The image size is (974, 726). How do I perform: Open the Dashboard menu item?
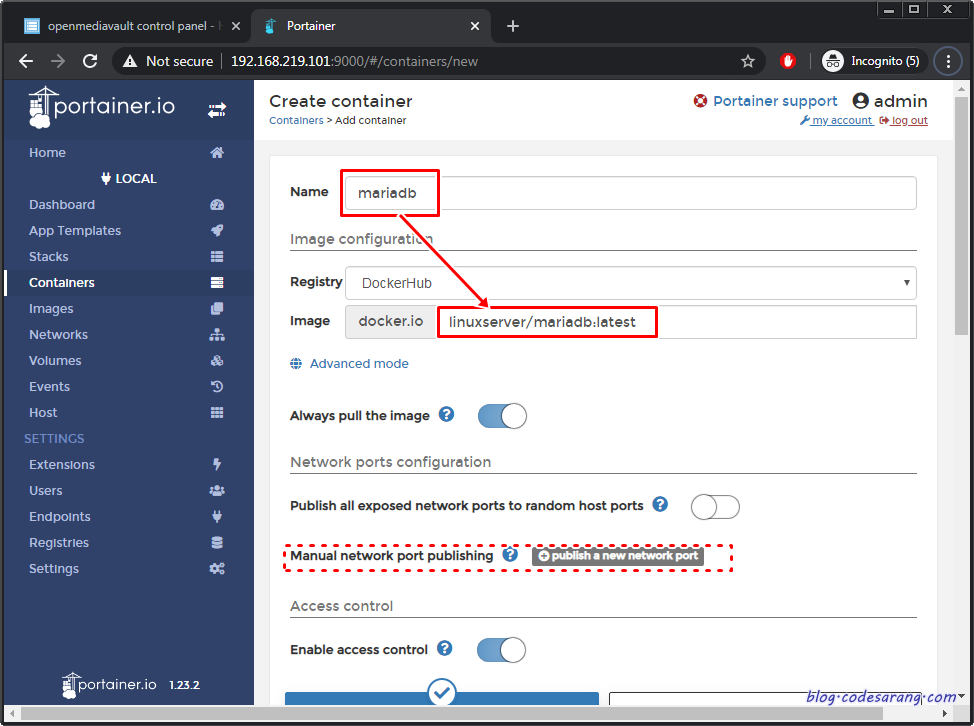(62, 205)
